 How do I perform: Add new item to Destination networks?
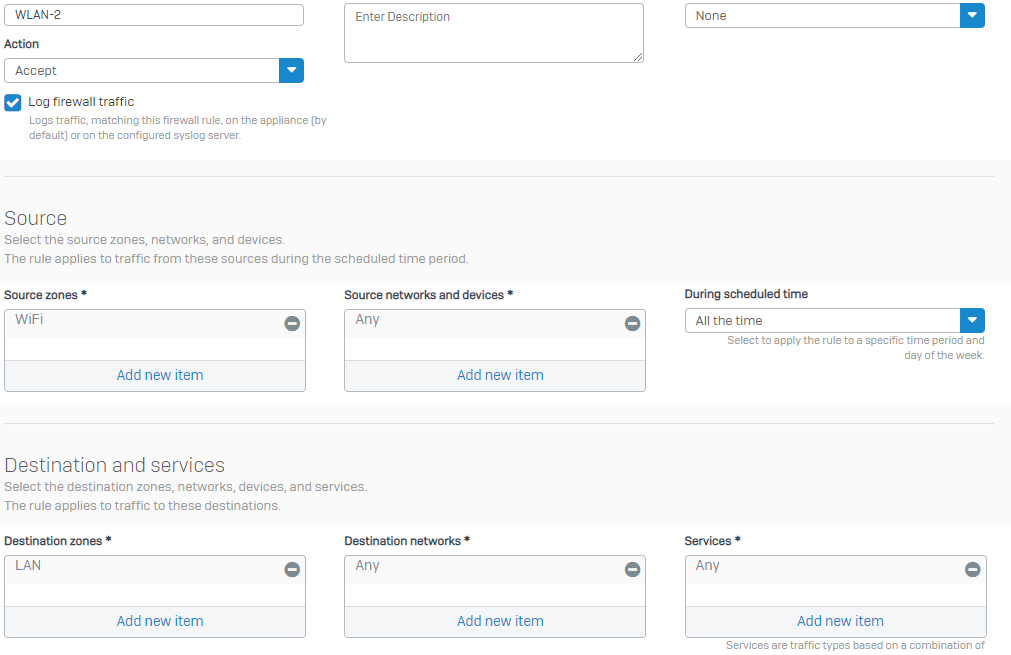coord(500,621)
